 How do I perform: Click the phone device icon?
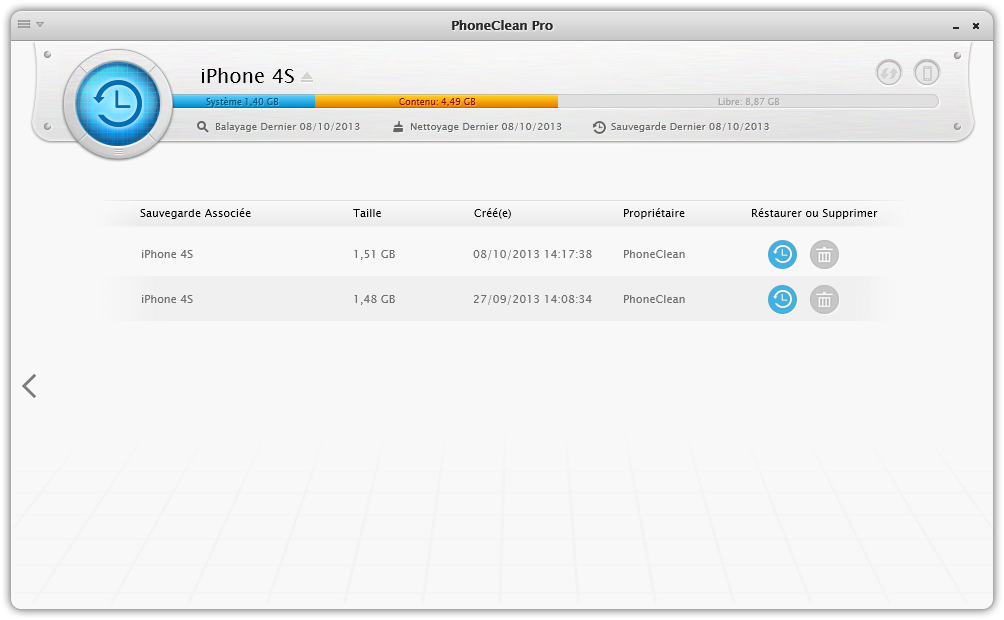[x=927, y=72]
